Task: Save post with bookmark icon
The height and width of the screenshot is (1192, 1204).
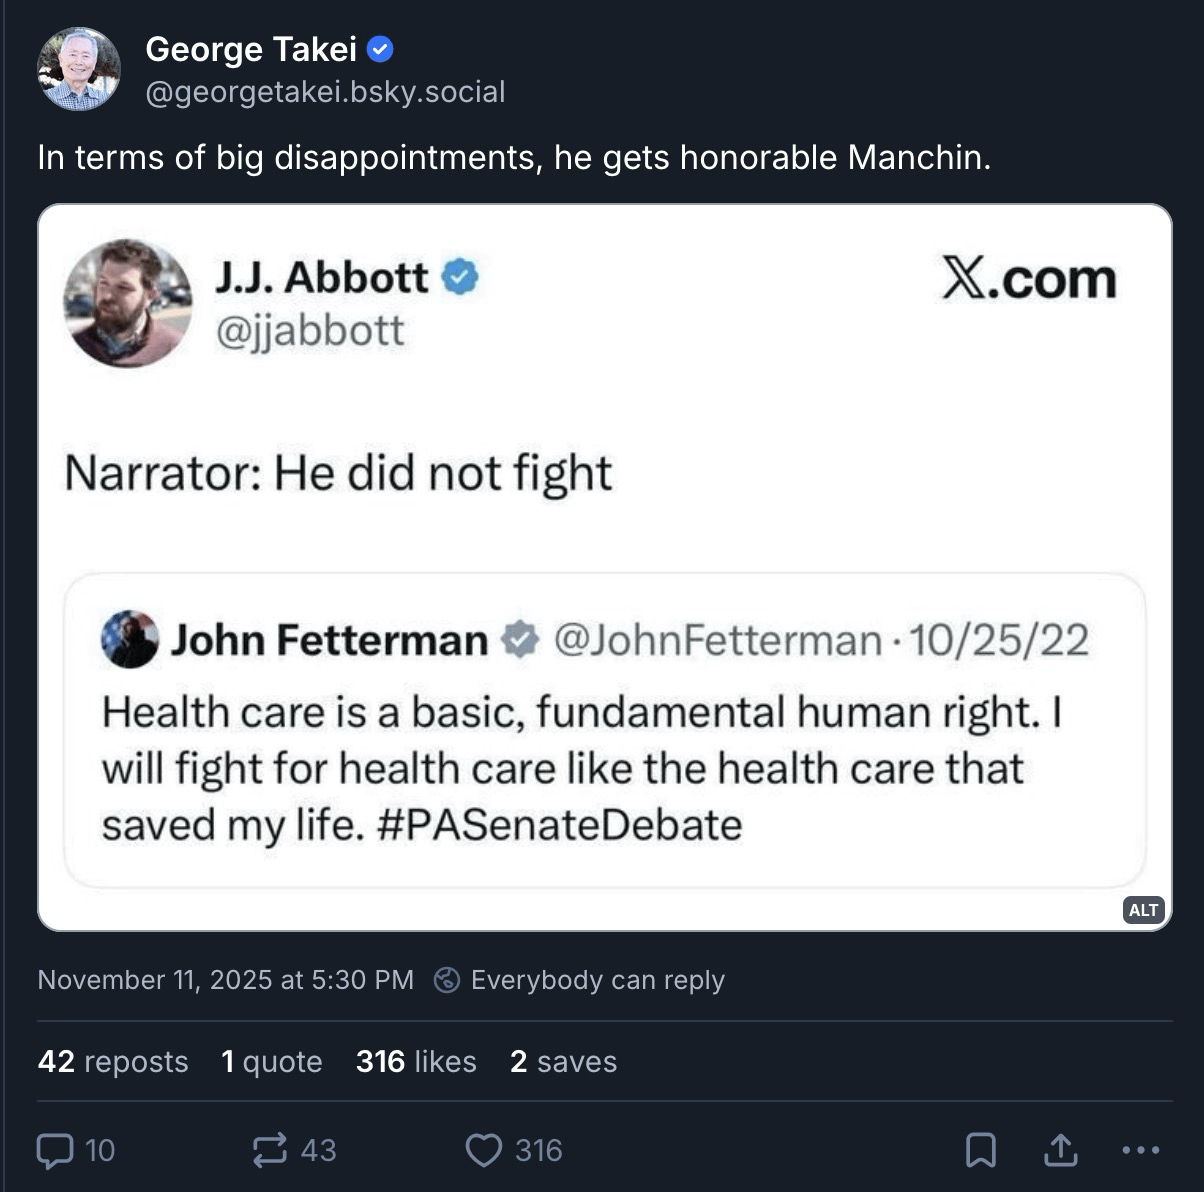Action: [x=980, y=1150]
